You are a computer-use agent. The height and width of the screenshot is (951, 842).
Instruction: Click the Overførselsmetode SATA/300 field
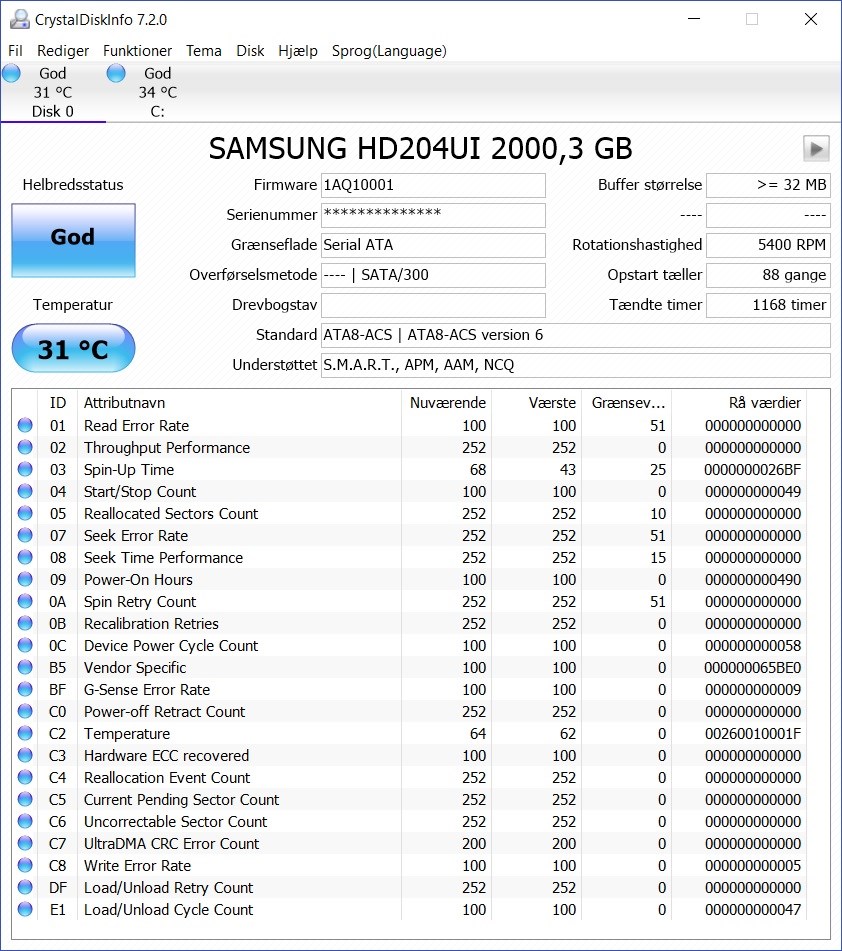pos(433,275)
